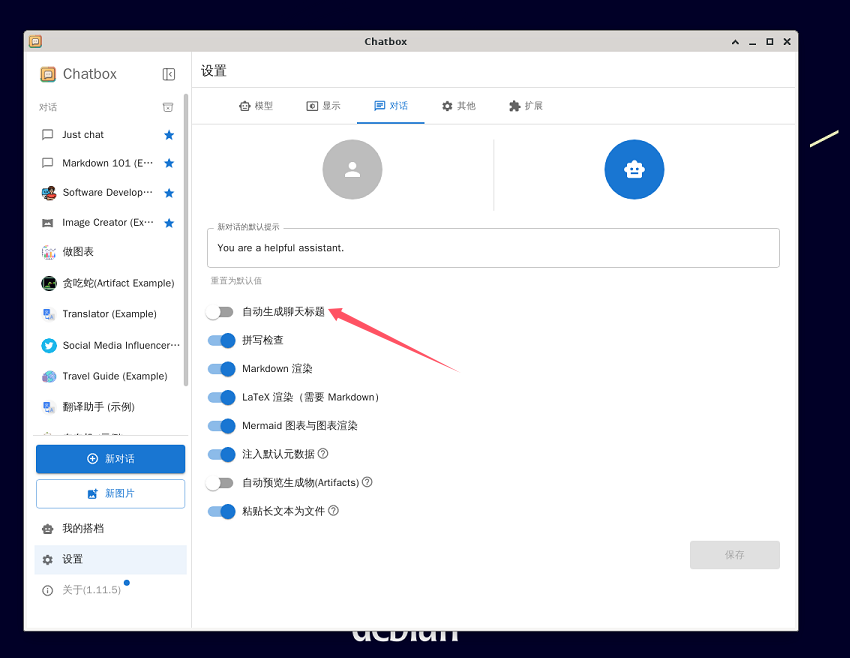Click the default prompt text field
This screenshot has width=850, height=658.
493,248
